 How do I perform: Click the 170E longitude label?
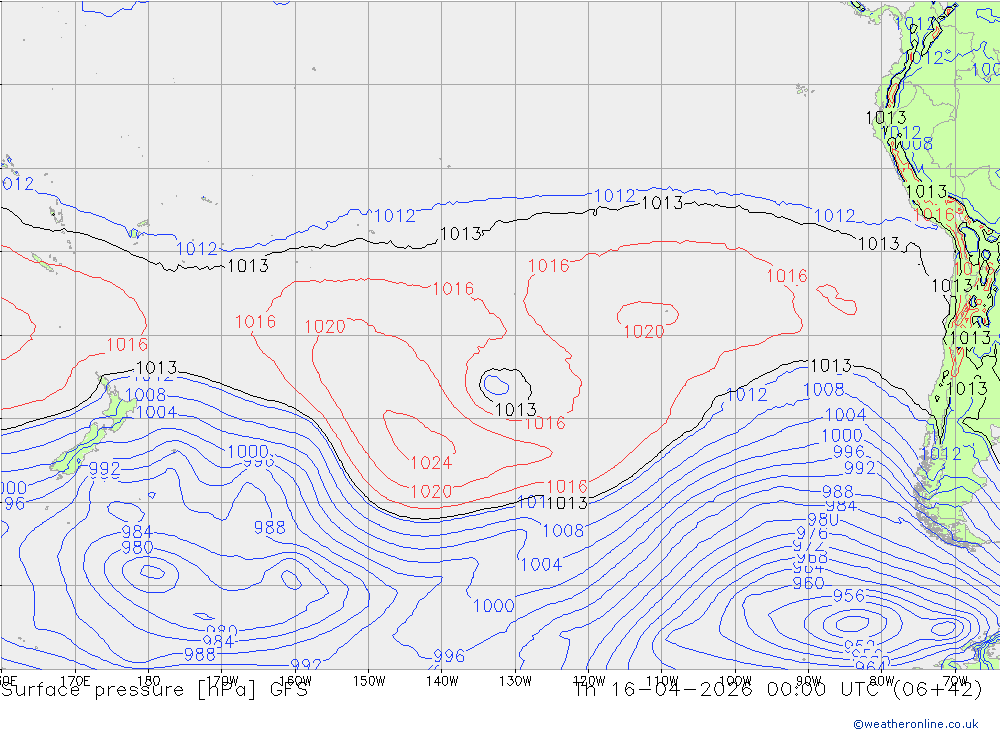click(75, 681)
